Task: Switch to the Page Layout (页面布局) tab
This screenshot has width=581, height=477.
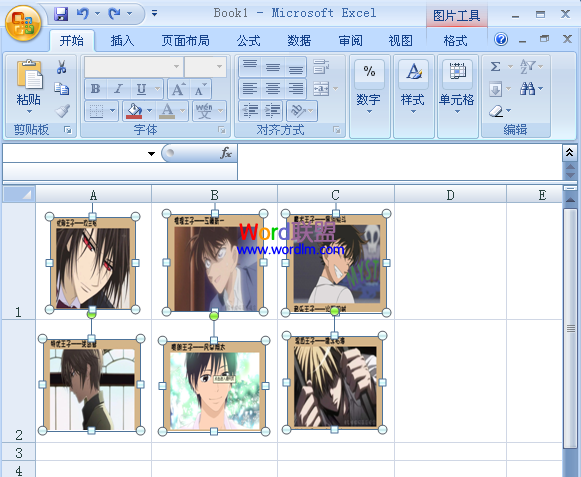Action: [x=186, y=40]
